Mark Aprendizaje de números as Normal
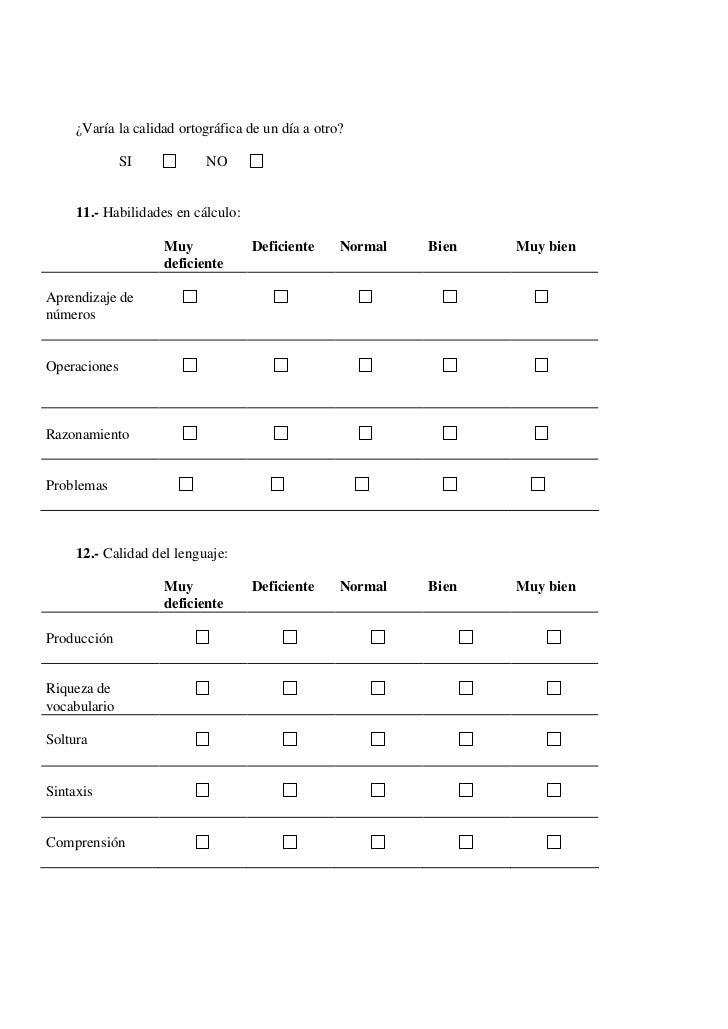The height and width of the screenshot is (1029, 728). (366, 297)
